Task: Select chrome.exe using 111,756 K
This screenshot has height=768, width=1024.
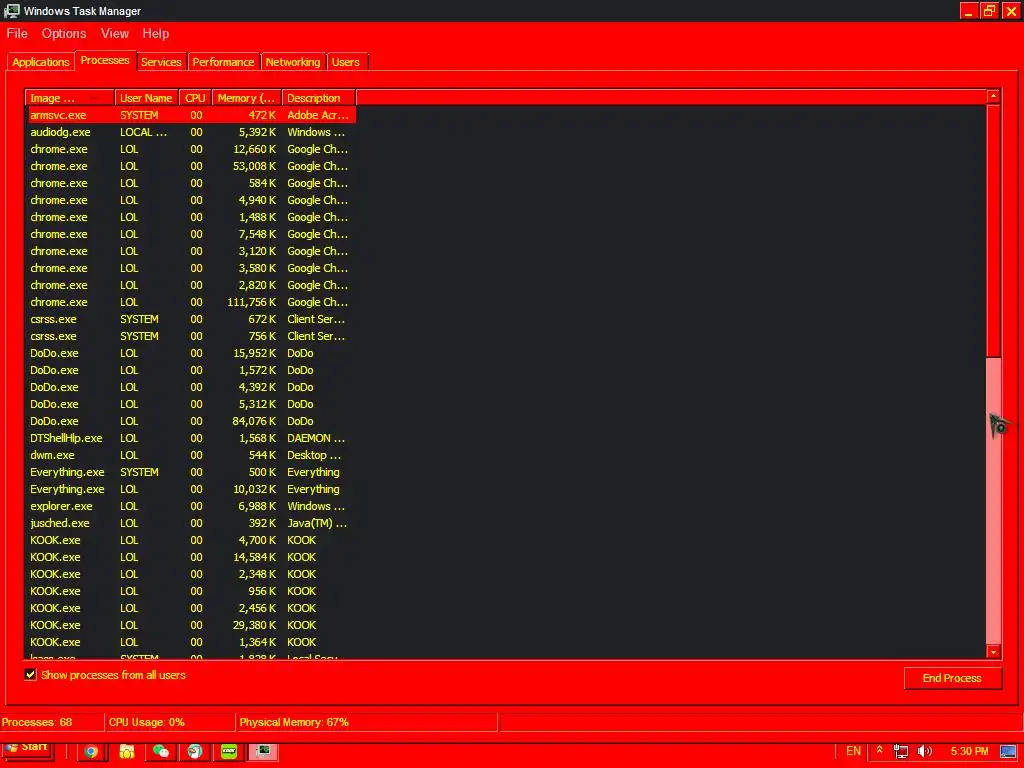Action: coord(191,302)
